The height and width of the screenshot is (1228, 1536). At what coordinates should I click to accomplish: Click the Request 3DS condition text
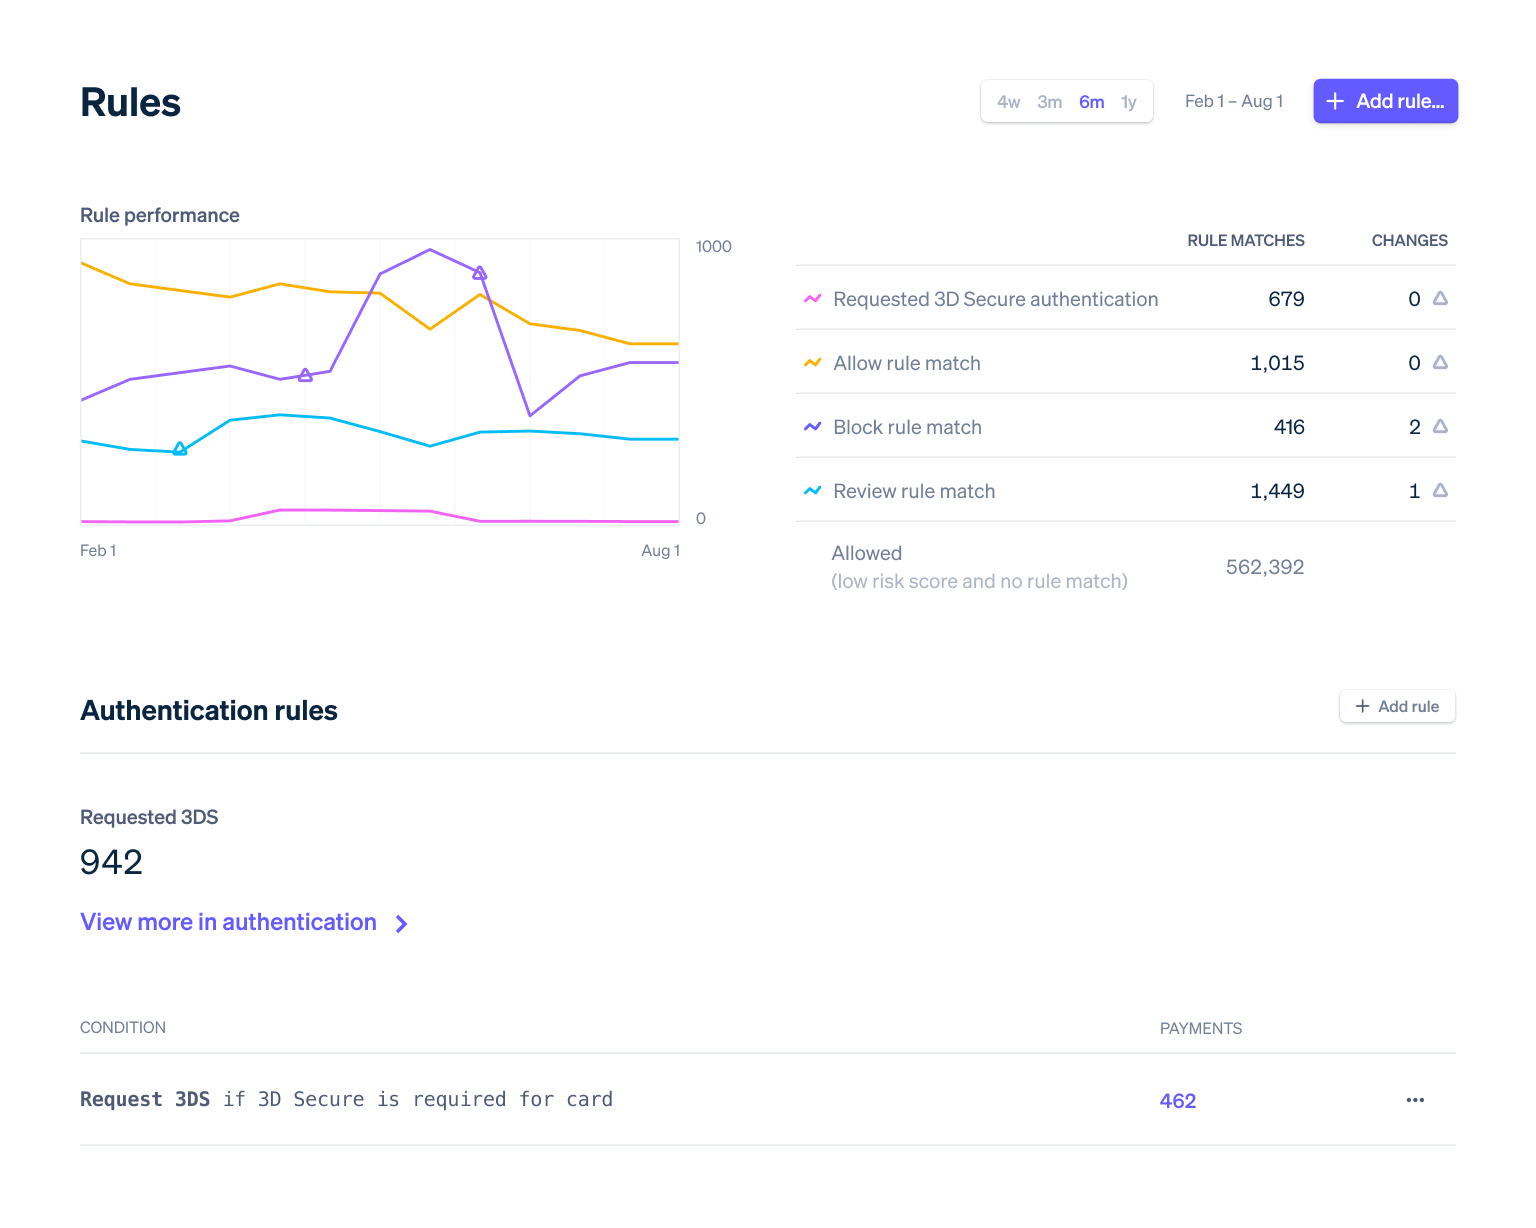tap(346, 1099)
